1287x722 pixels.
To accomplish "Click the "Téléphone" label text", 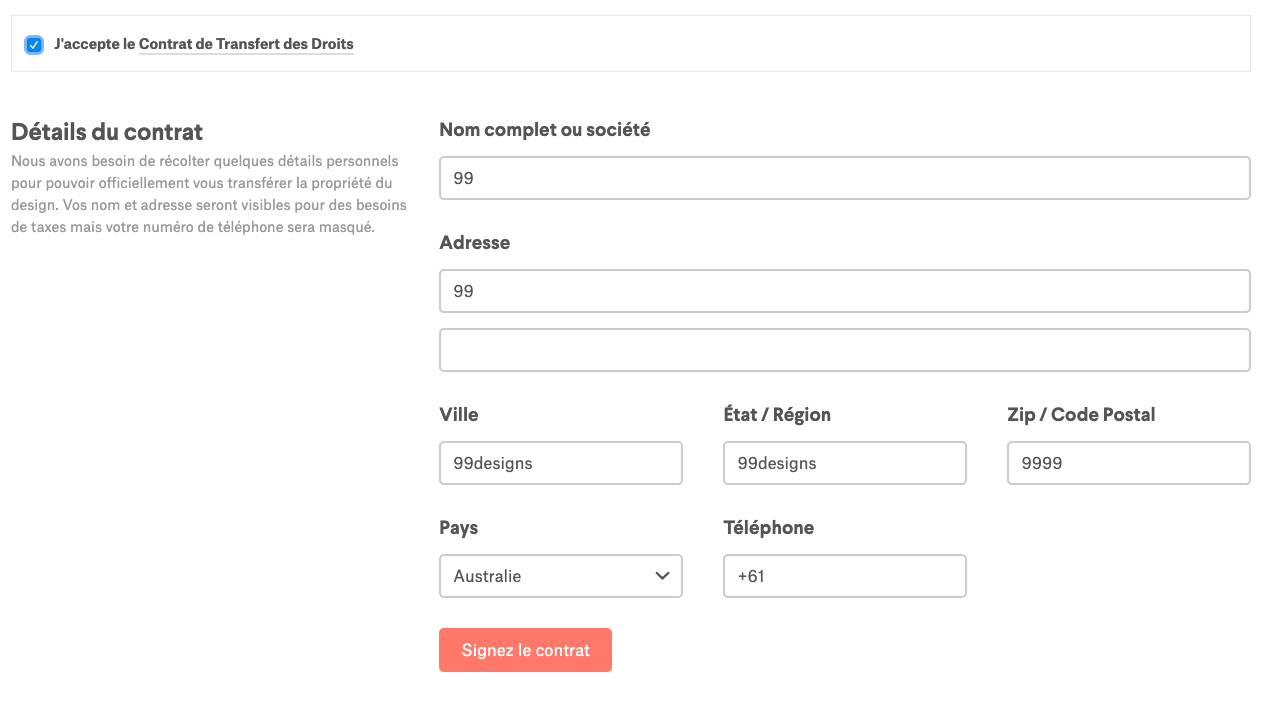I will click(768, 527).
